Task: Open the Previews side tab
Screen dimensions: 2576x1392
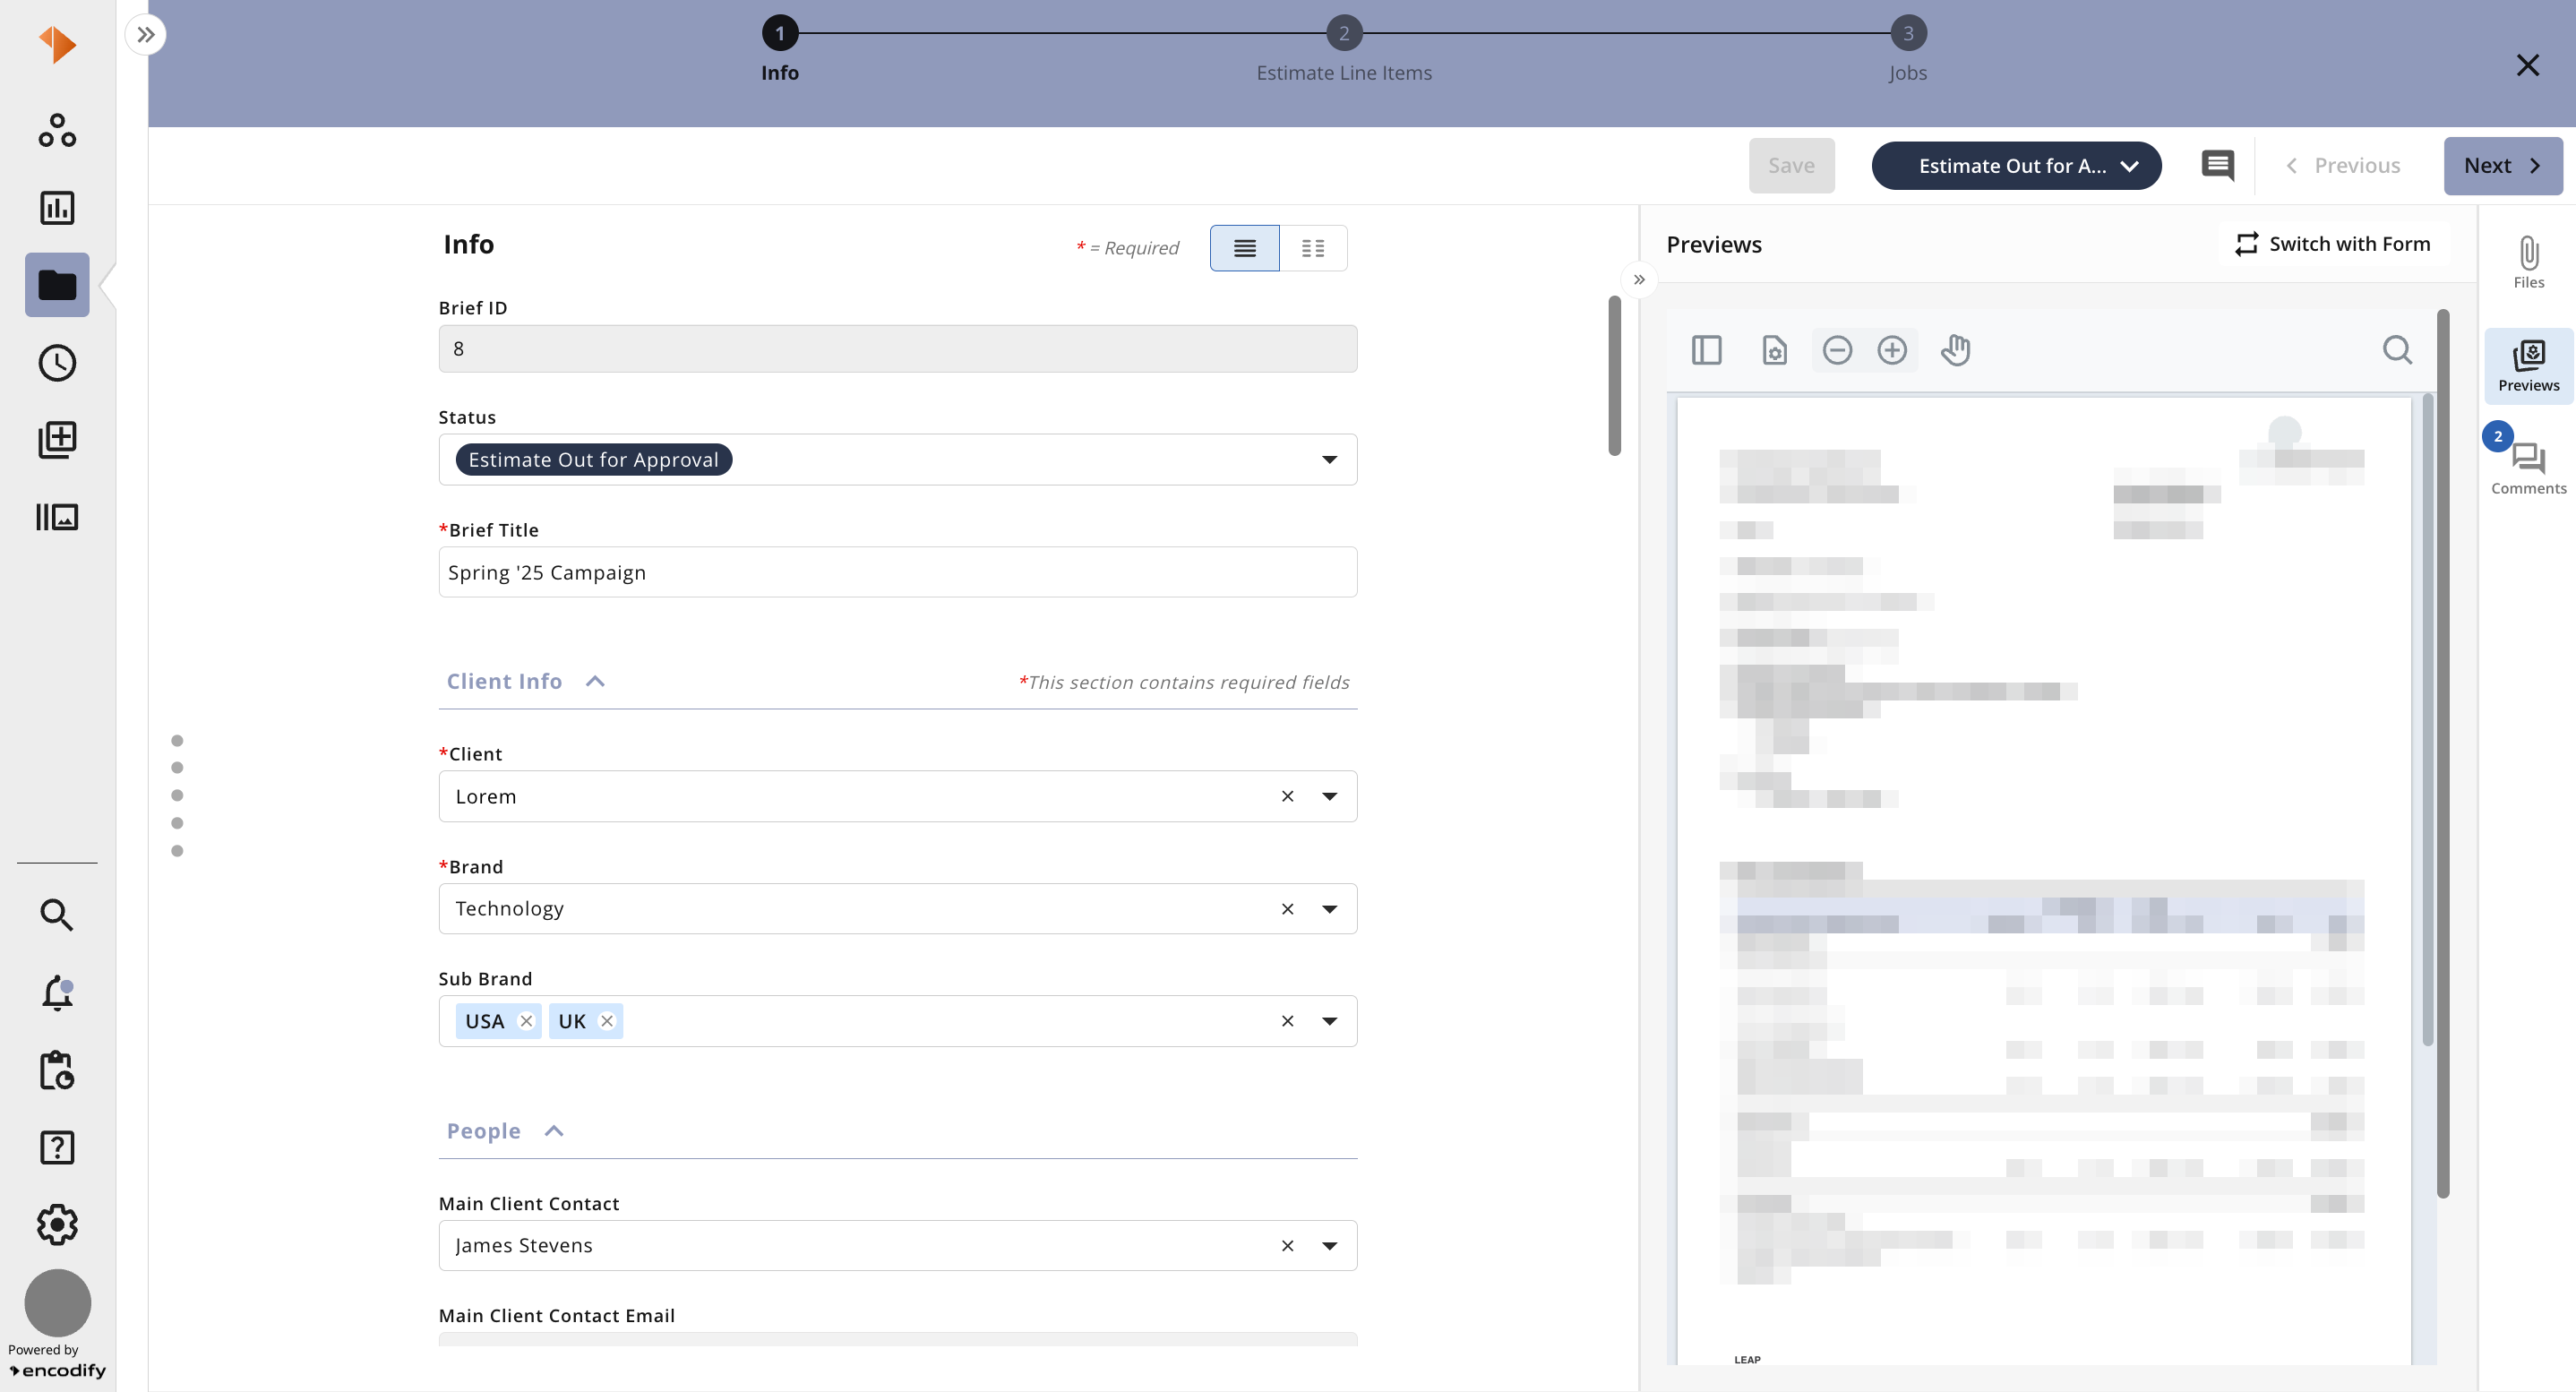Action: pos(2528,366)
